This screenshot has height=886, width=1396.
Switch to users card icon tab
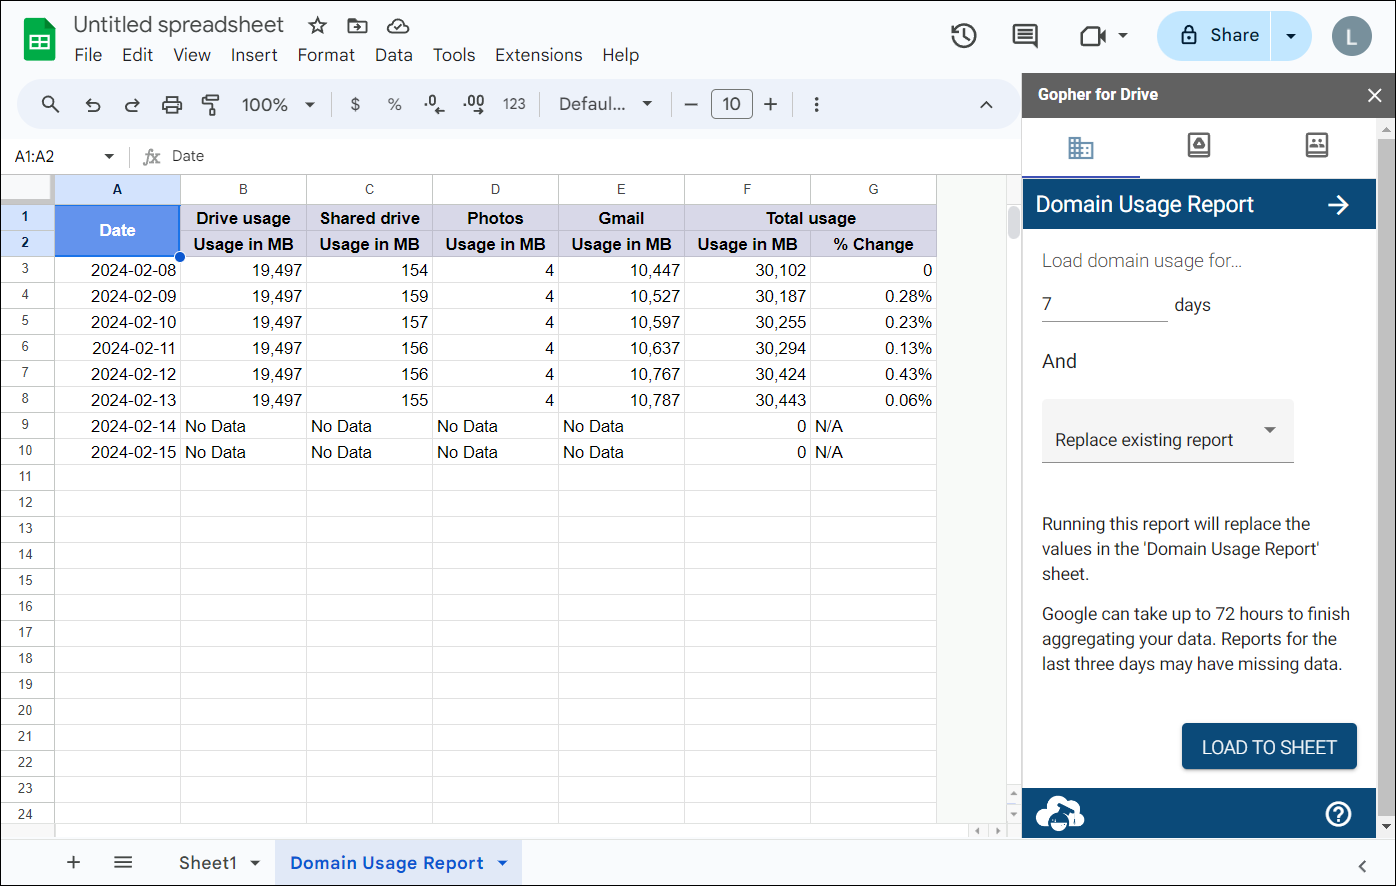(x=1317, y=146)
